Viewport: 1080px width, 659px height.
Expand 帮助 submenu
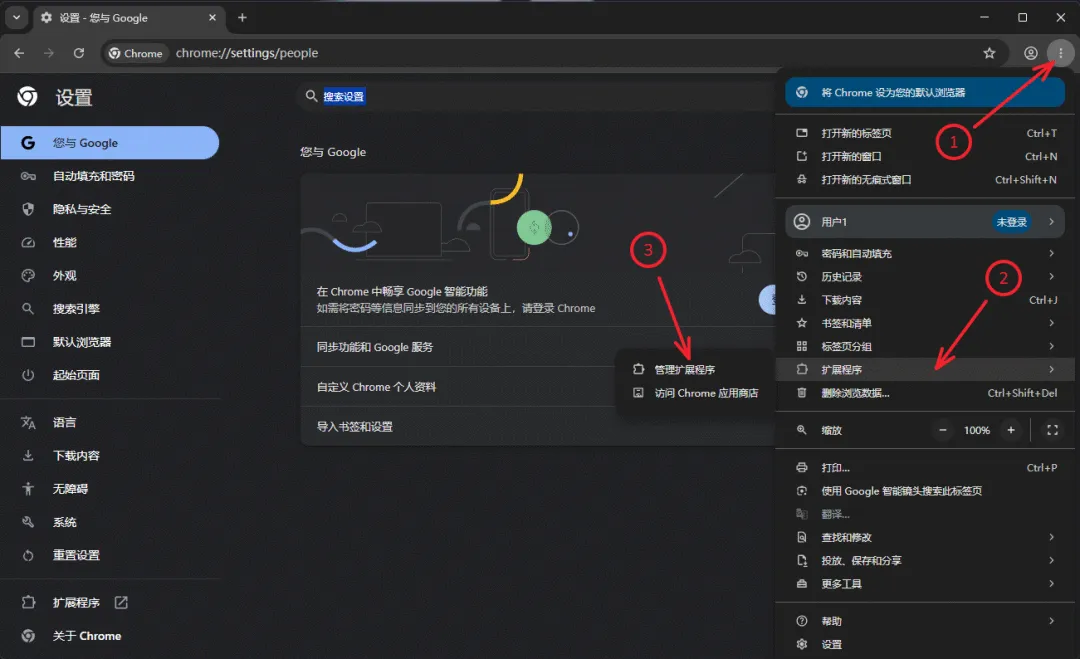pyautogui.click(x=925, y=621)
